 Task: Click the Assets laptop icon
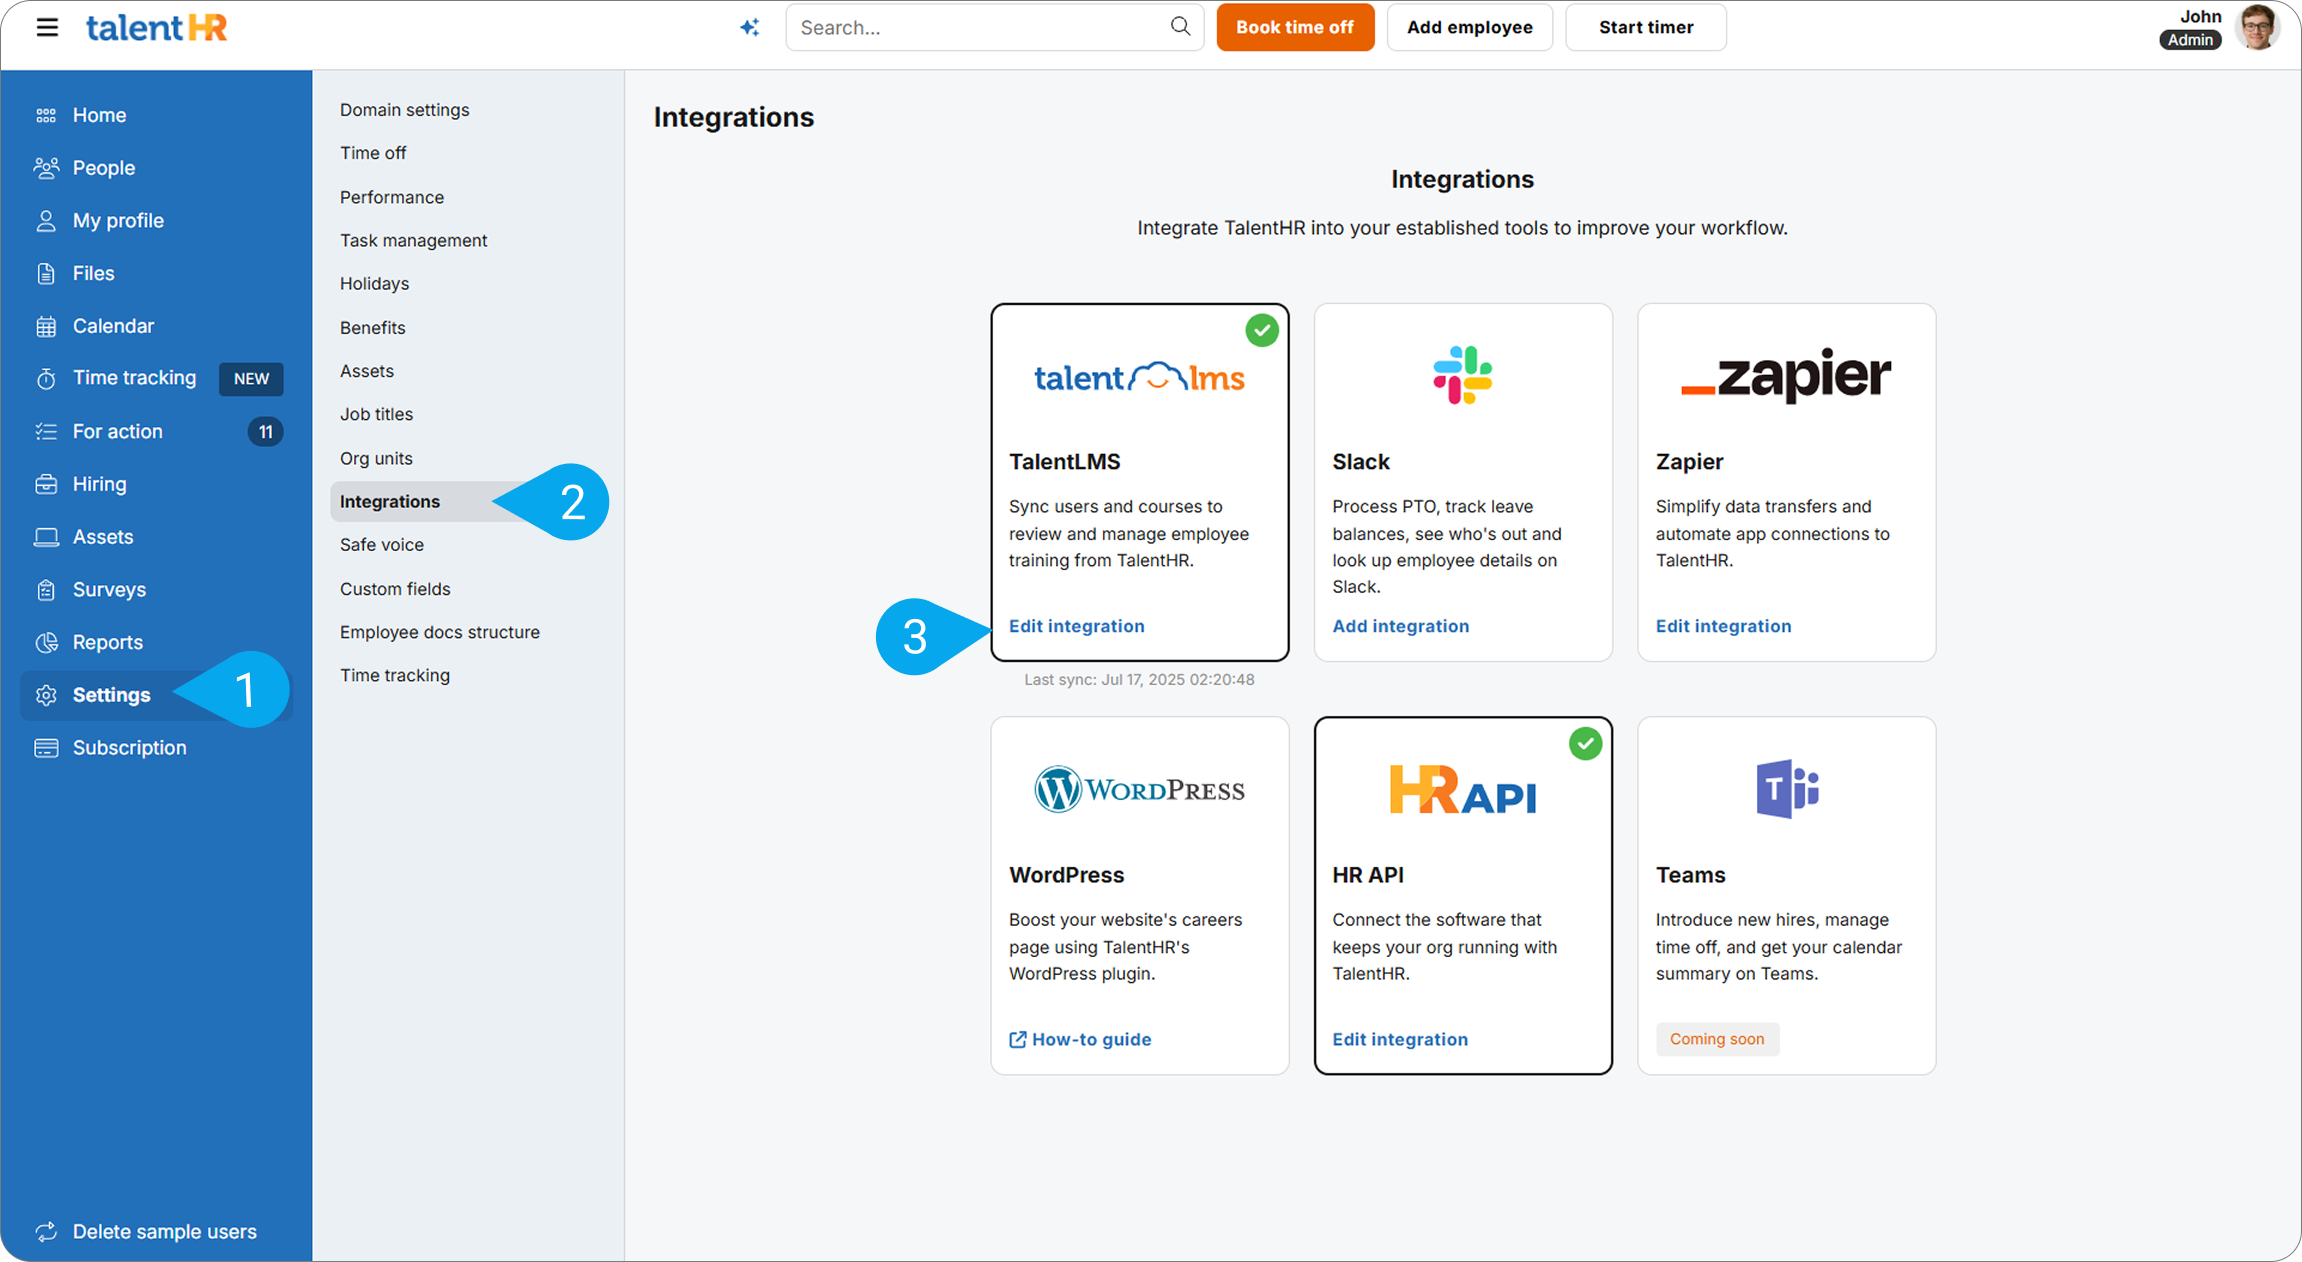(x=46, y=537)
